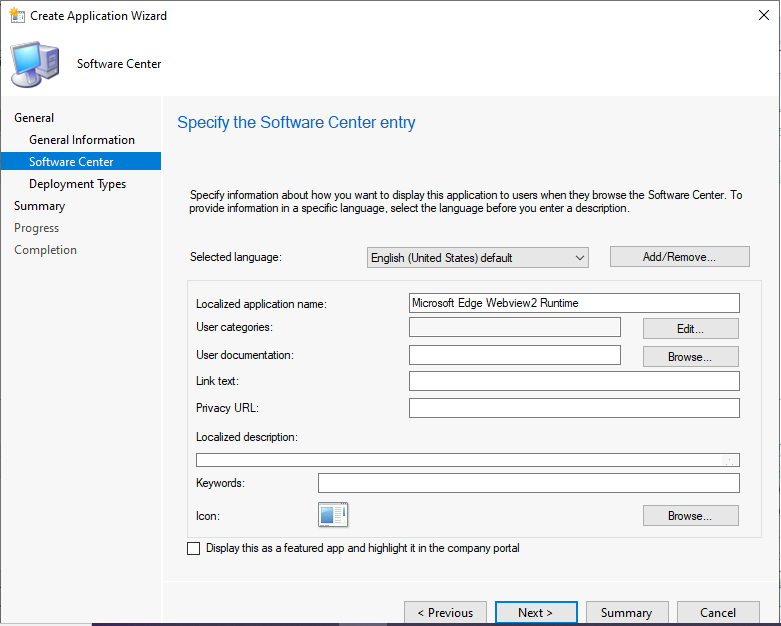The height and width of the screenshot is (626, 781).
Task: Open the Selected language dropdown
Action: tap(478, 257)
